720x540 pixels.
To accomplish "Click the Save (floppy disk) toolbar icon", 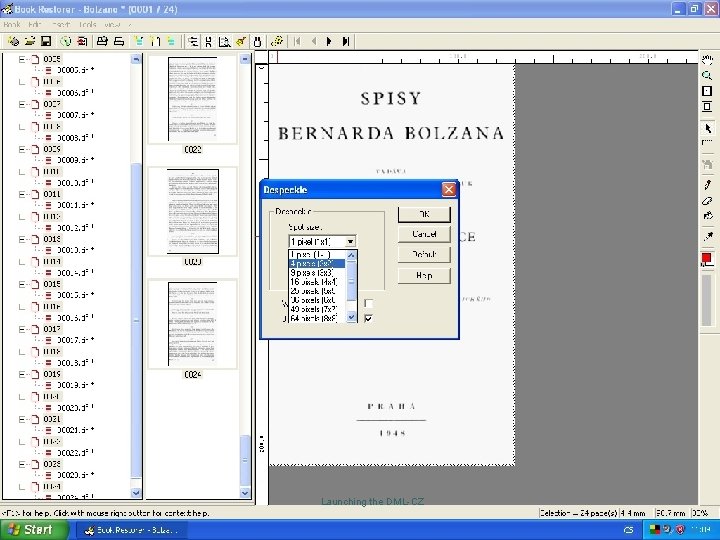I will coord(46,41).
